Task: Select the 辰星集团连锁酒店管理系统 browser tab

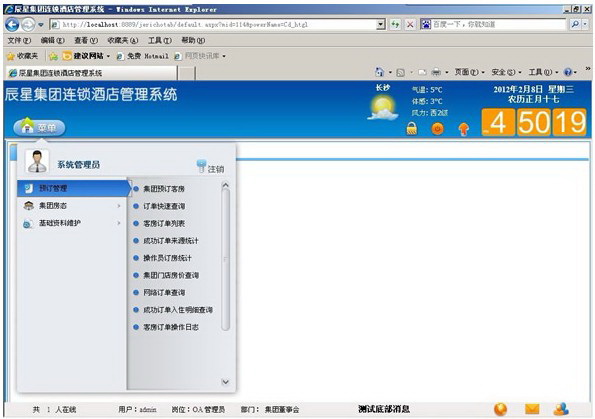Action: (91, 73)
